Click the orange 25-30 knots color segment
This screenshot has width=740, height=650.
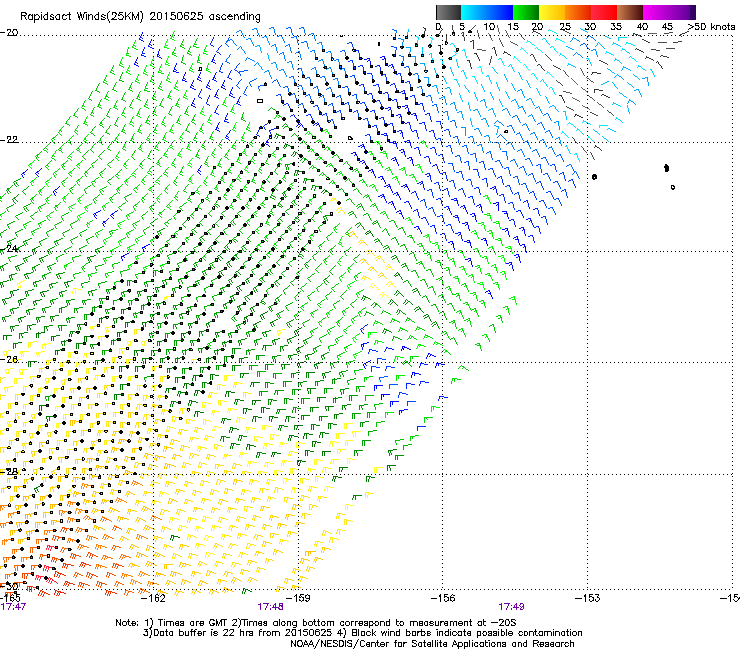[x=578, y=12]
